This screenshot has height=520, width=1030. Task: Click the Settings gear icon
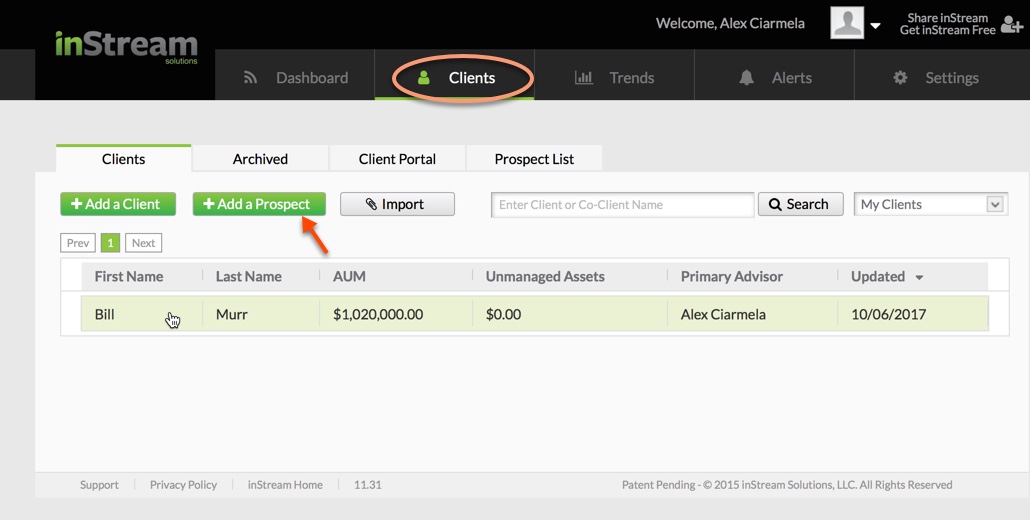tap(900, 77)
